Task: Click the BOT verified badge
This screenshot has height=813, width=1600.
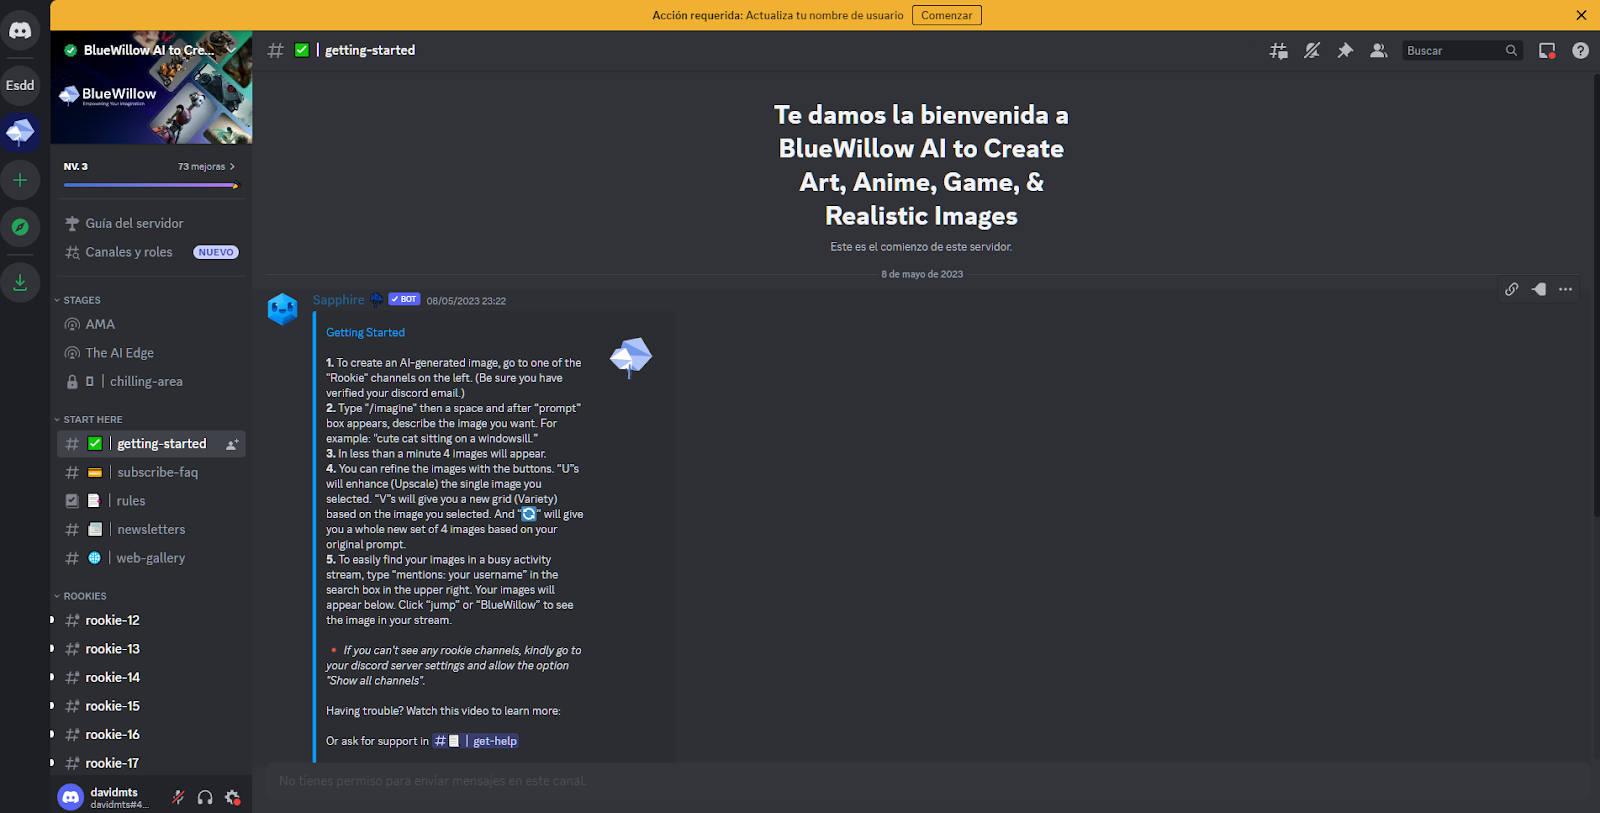Action: [x=404, y=299]
